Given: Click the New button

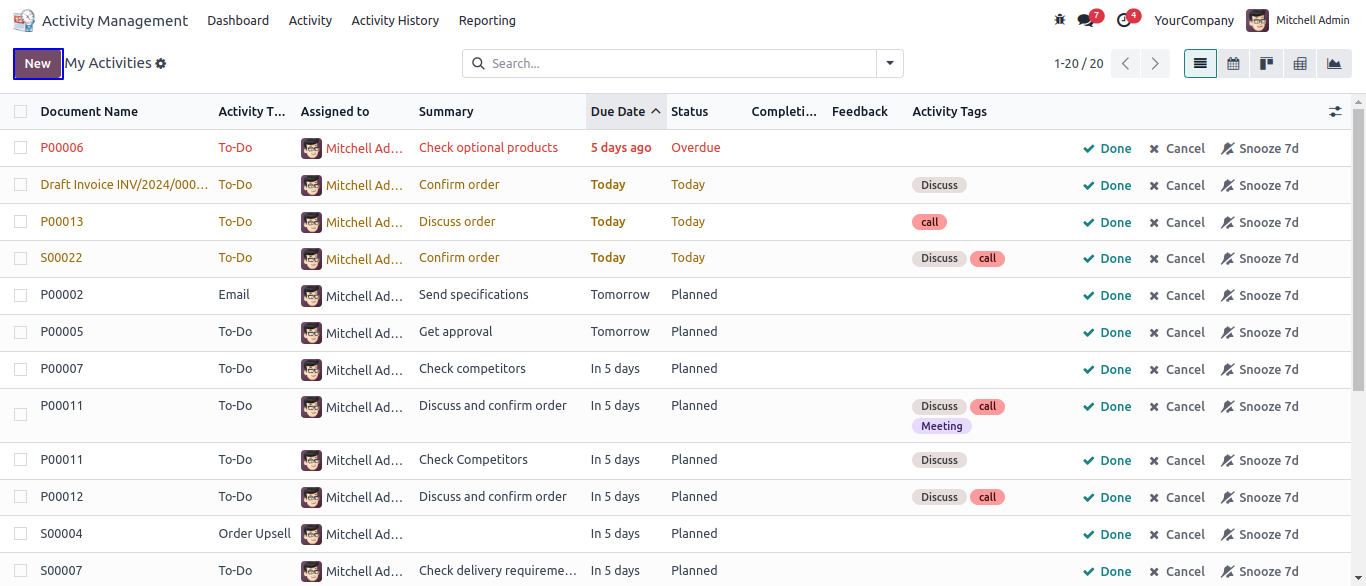Looking at the screenshot, I should [x=38, y=63].
